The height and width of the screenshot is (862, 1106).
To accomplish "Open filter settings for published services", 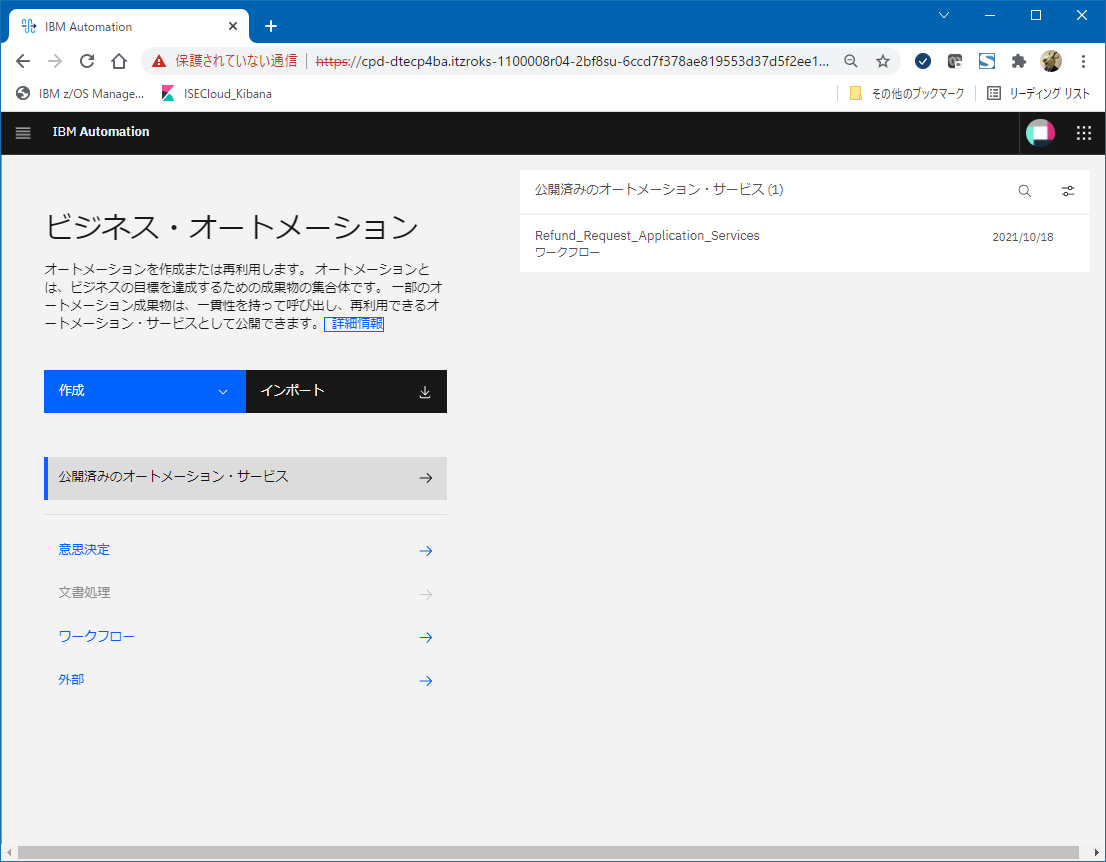I will 1068,191.
